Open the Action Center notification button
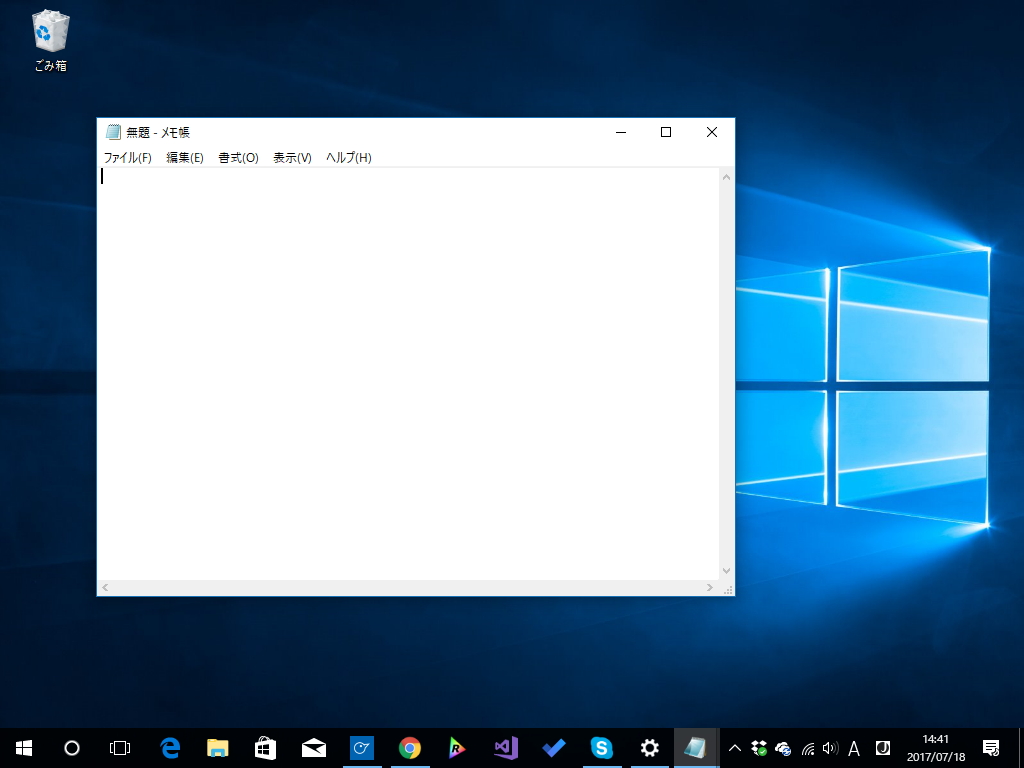Viewport: 1024px width, 768px height. pyautogui.click(x=993, y=748)
